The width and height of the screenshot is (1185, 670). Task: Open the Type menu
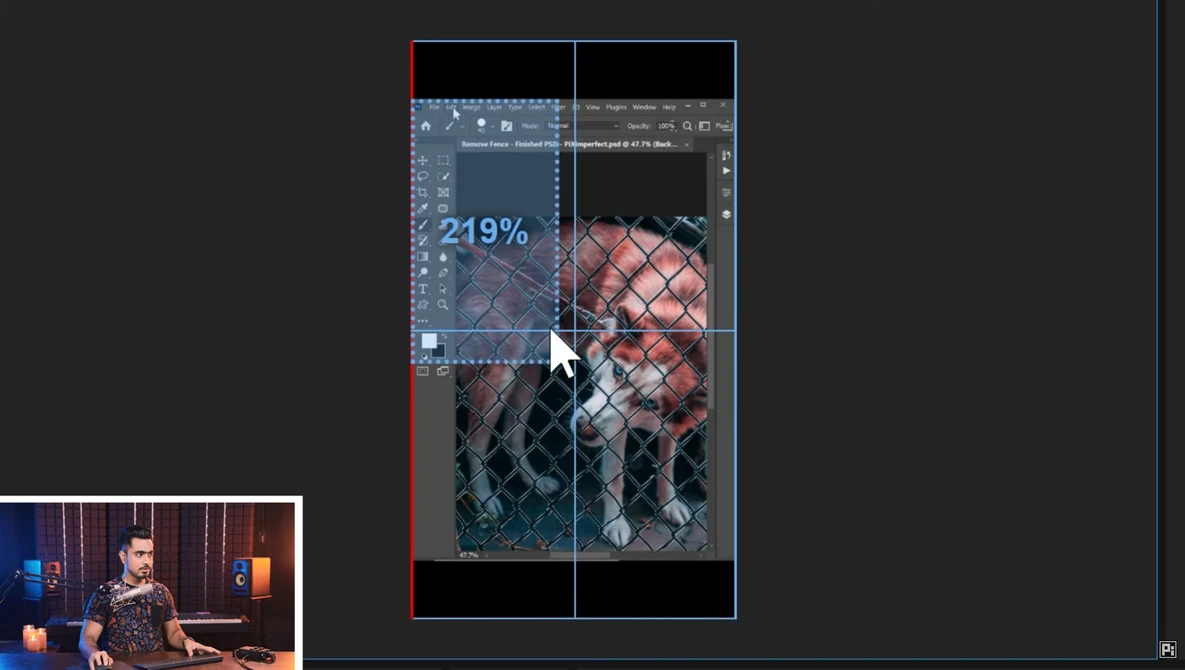(515, 107)
